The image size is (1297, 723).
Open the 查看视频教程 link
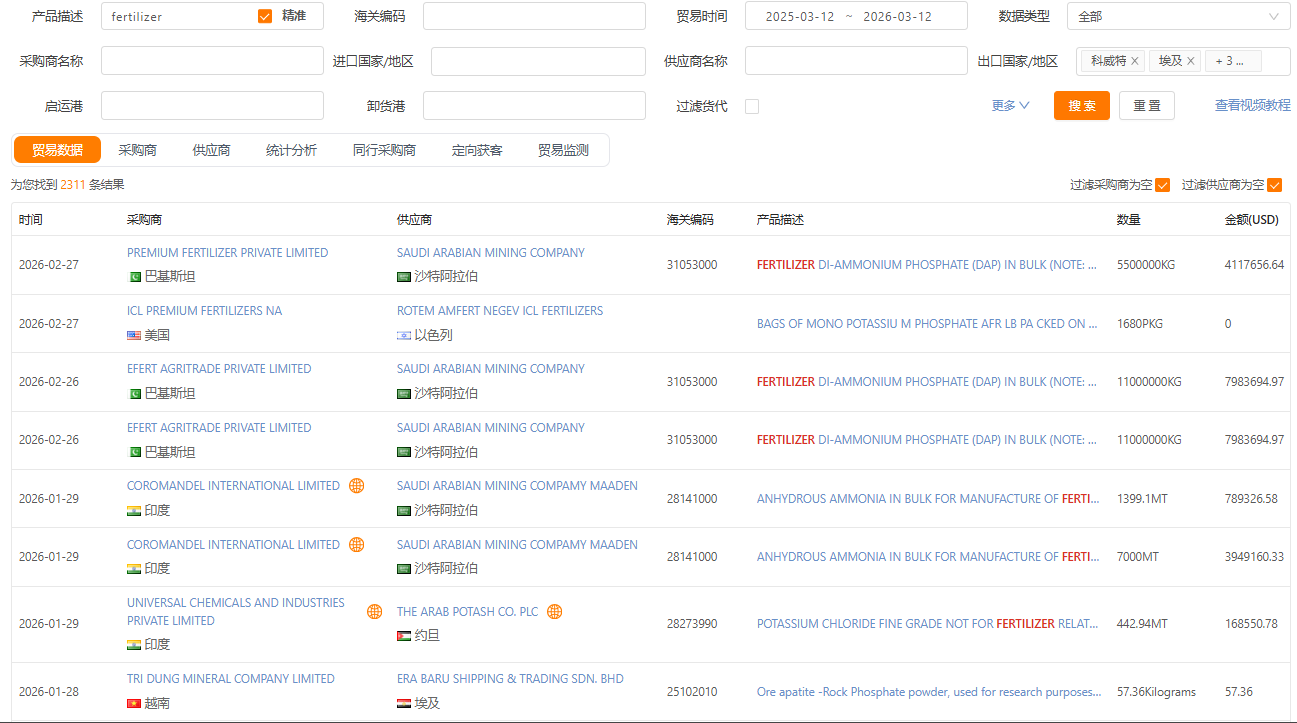pos(1253,105)
